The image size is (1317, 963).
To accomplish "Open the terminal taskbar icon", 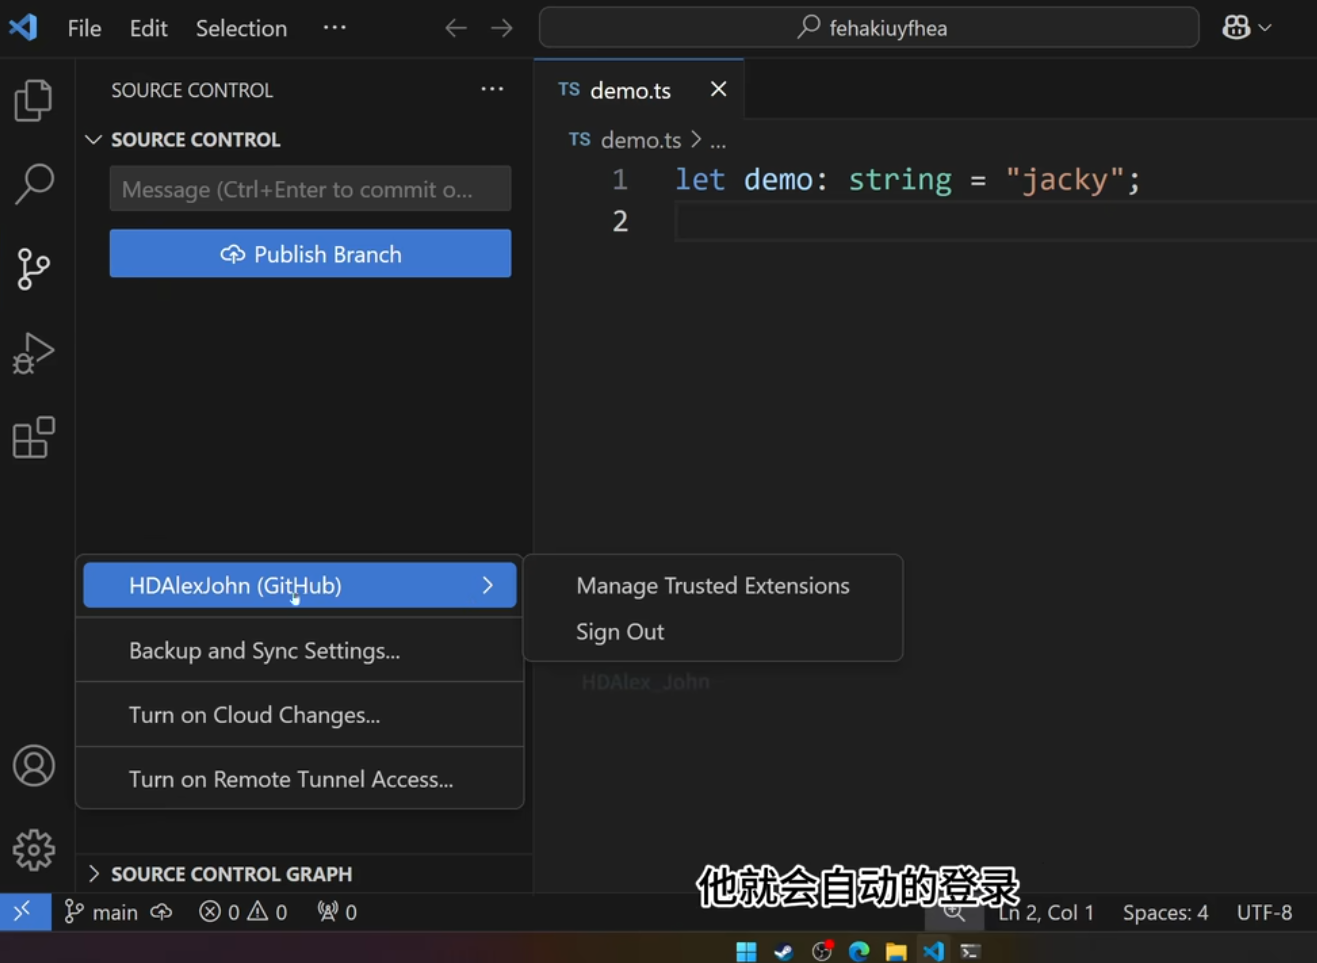I will 970,950.
